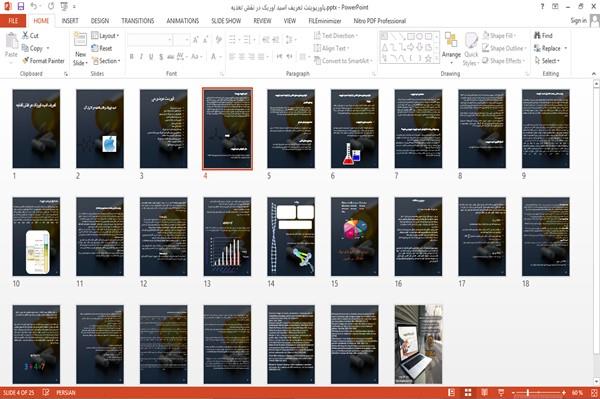
Task: Open the FILEminimizer tab
Action: pos(325,21)
